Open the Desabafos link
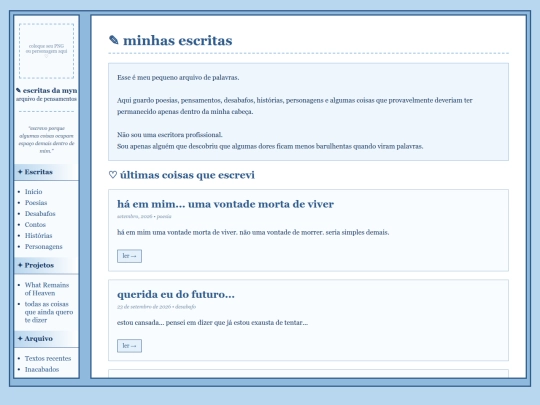540x405 pixels. [x=40, y=214]
